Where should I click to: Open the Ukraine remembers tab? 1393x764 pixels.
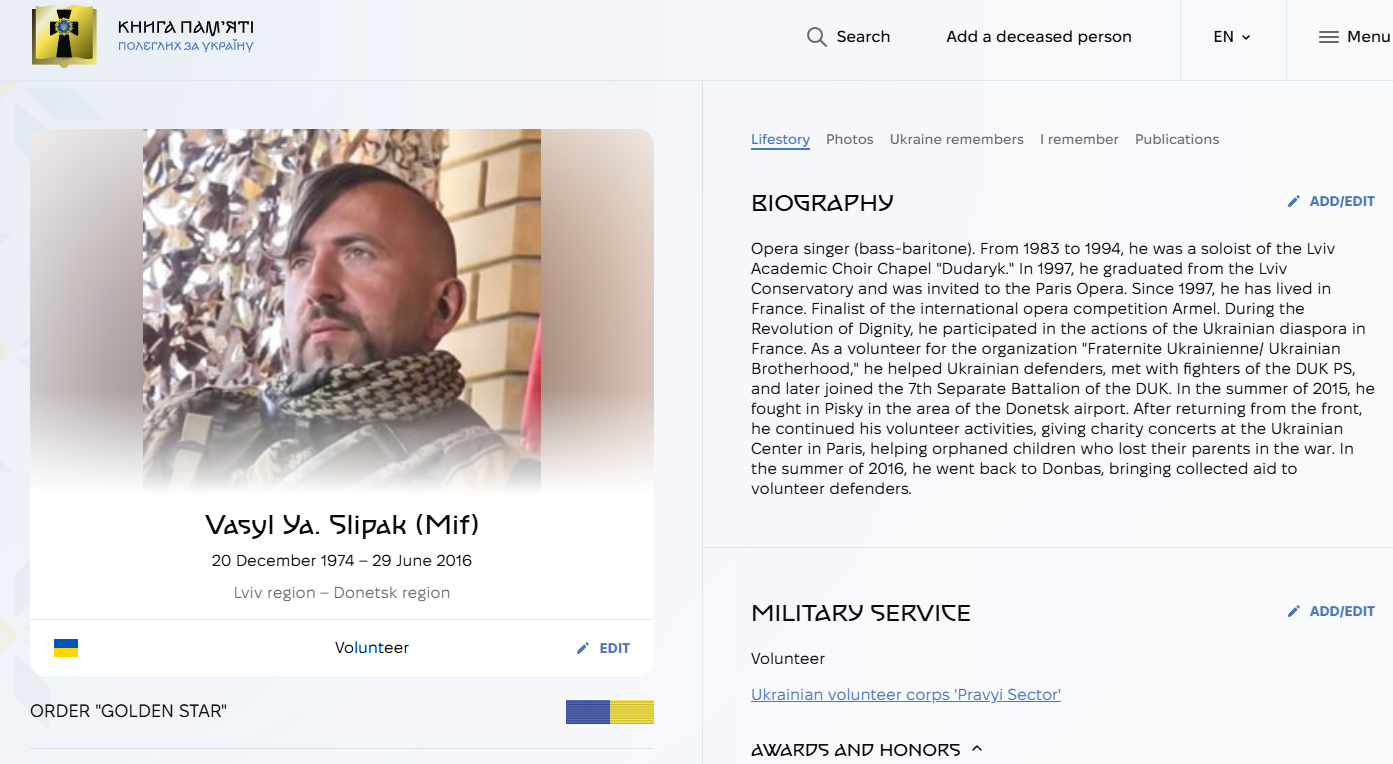[x=956, y=139]
